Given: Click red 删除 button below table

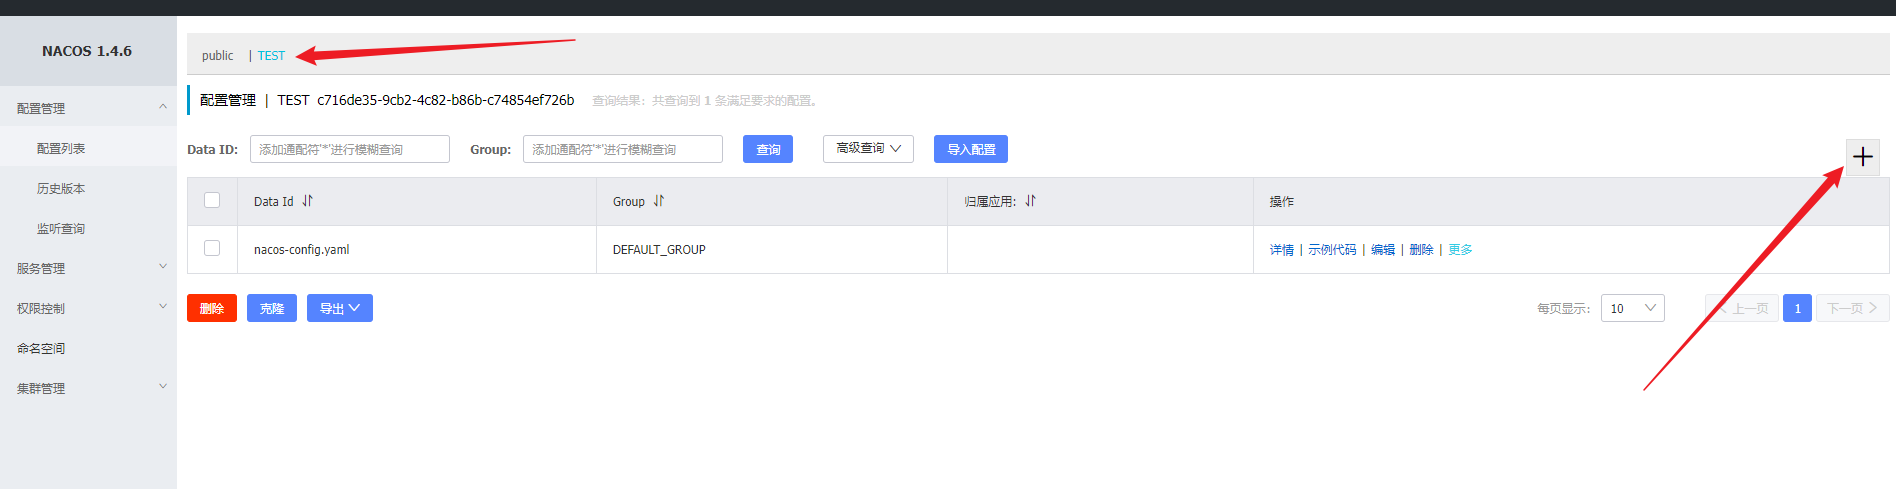Looking at the screenshot, I should [x=212, y=308].
